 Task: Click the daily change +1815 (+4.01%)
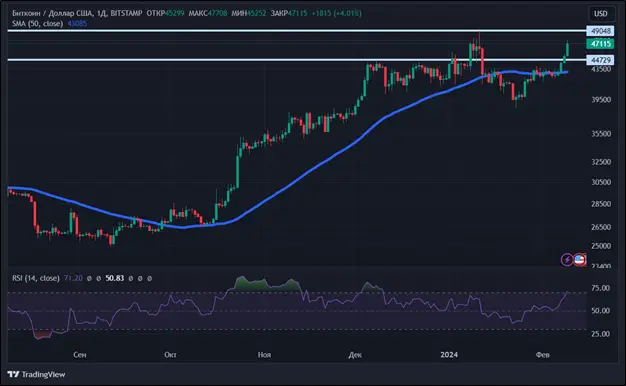(337, 13)
